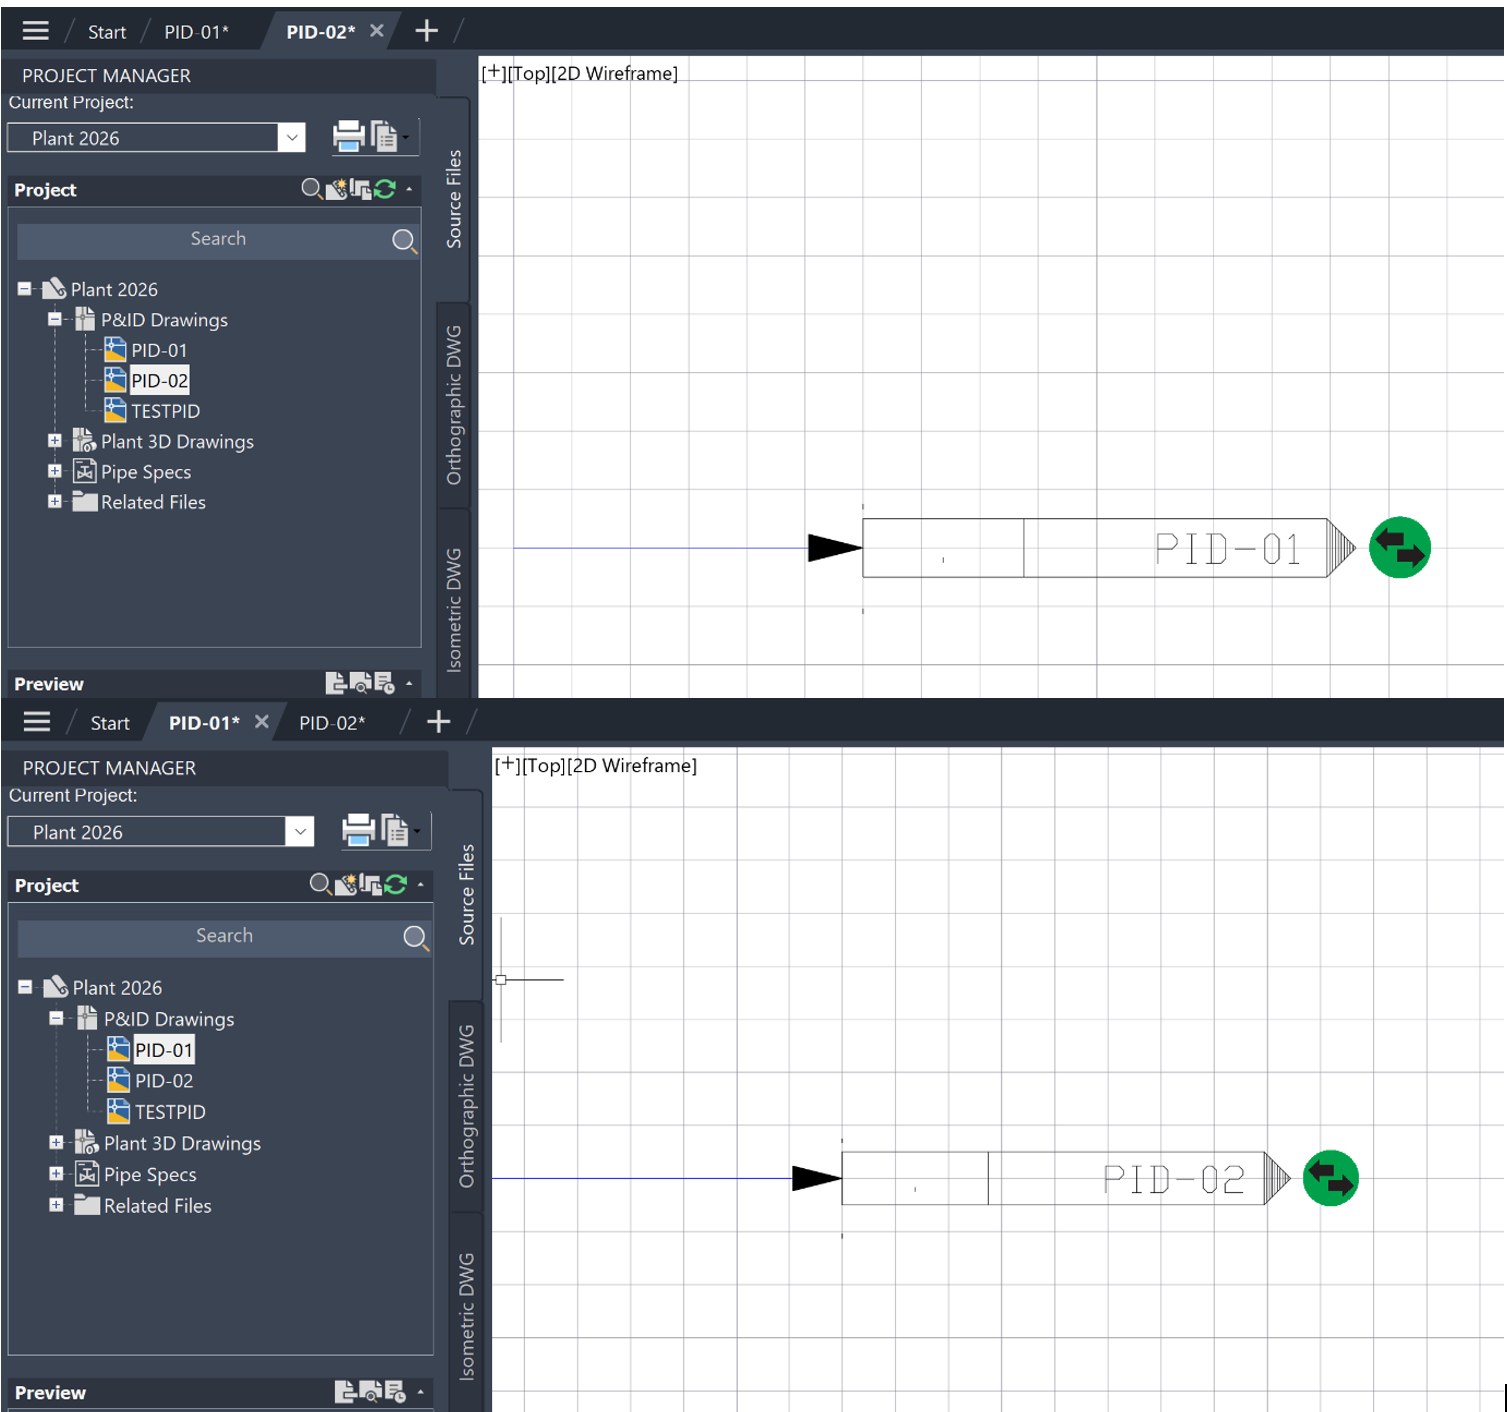The height and width of the screenshot is (1412, 1510).
Task: Click the magnifier icon in the top search box
Action: pyautogui.click(x=404, y=241)
